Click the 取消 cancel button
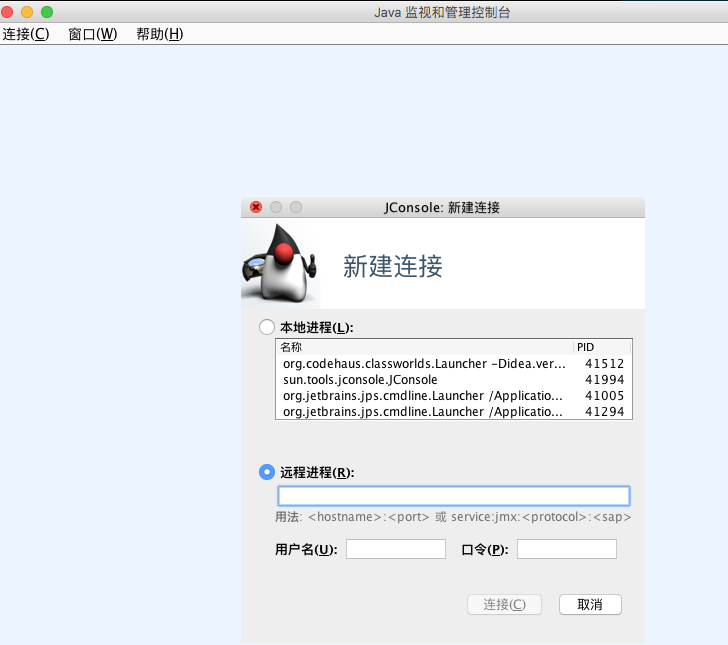 (x=590, y=604)
